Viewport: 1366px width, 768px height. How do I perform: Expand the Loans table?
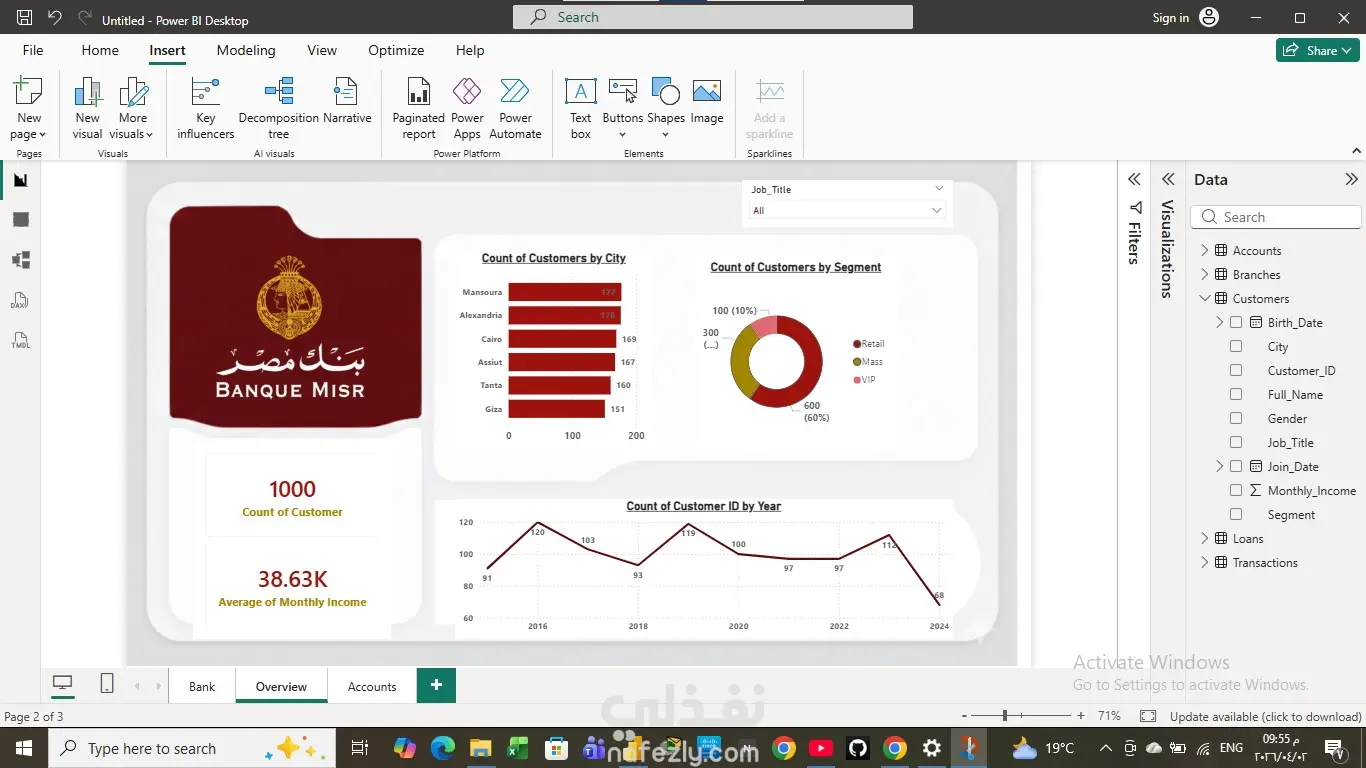coord(1204,539)
